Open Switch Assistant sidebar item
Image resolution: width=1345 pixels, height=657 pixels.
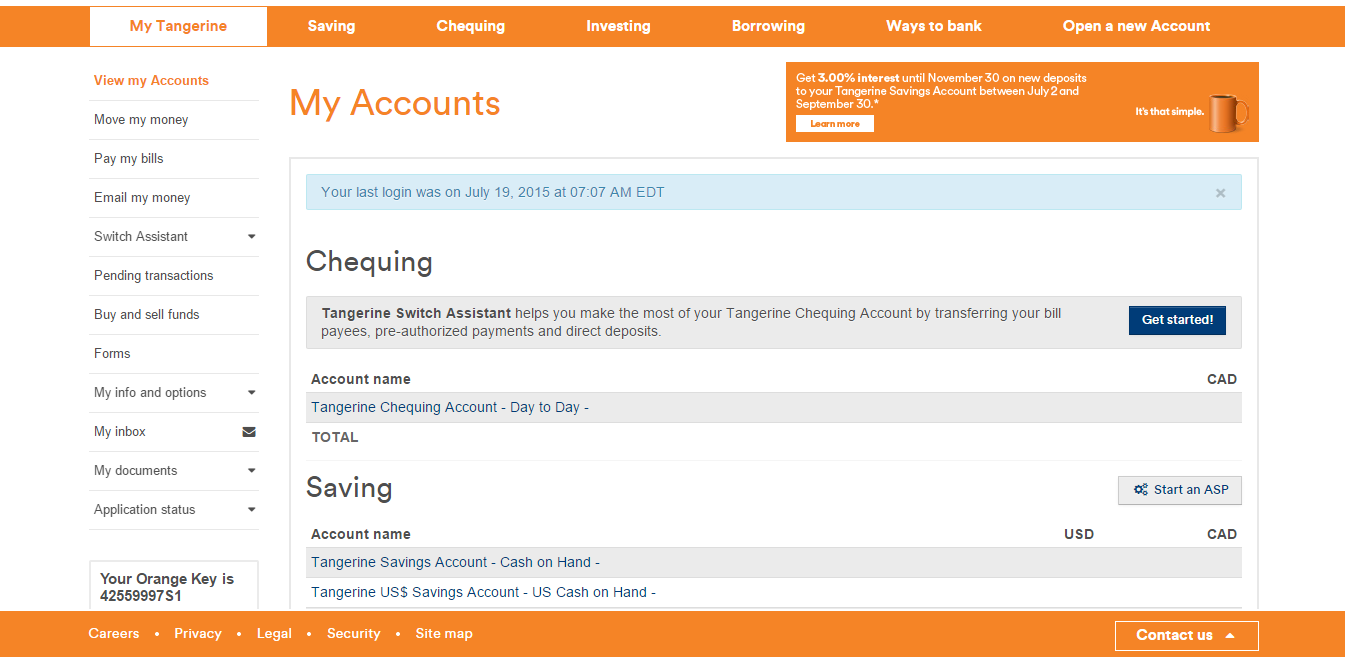point(141,237)
